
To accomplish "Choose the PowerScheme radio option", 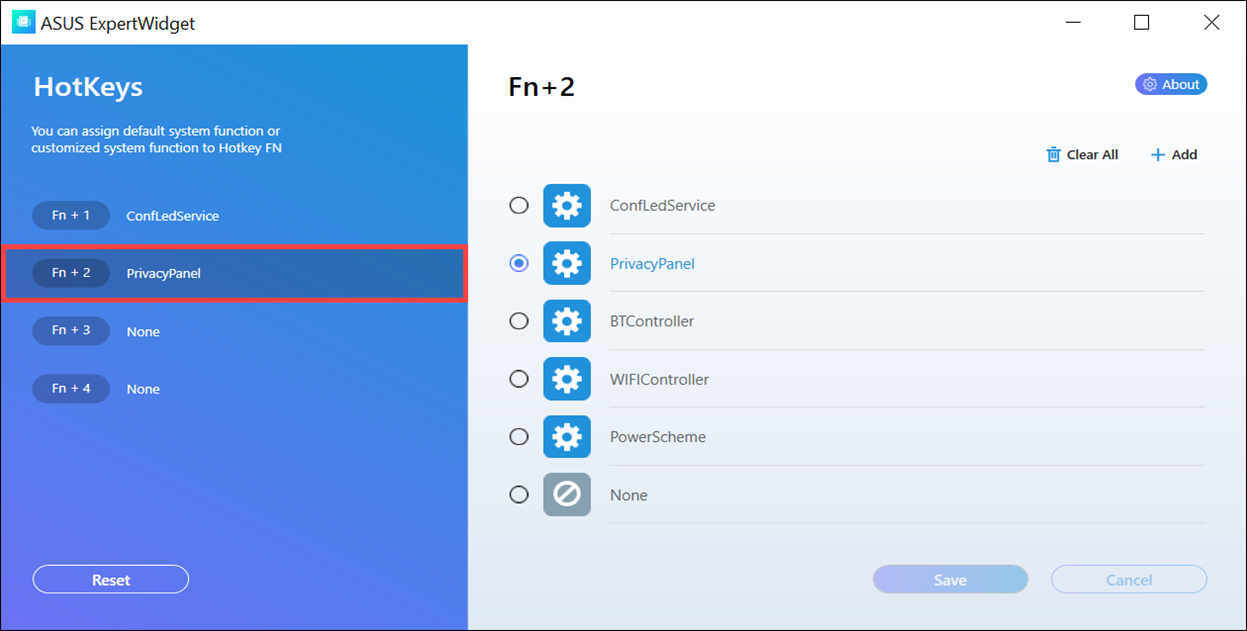I will (519, 436).
